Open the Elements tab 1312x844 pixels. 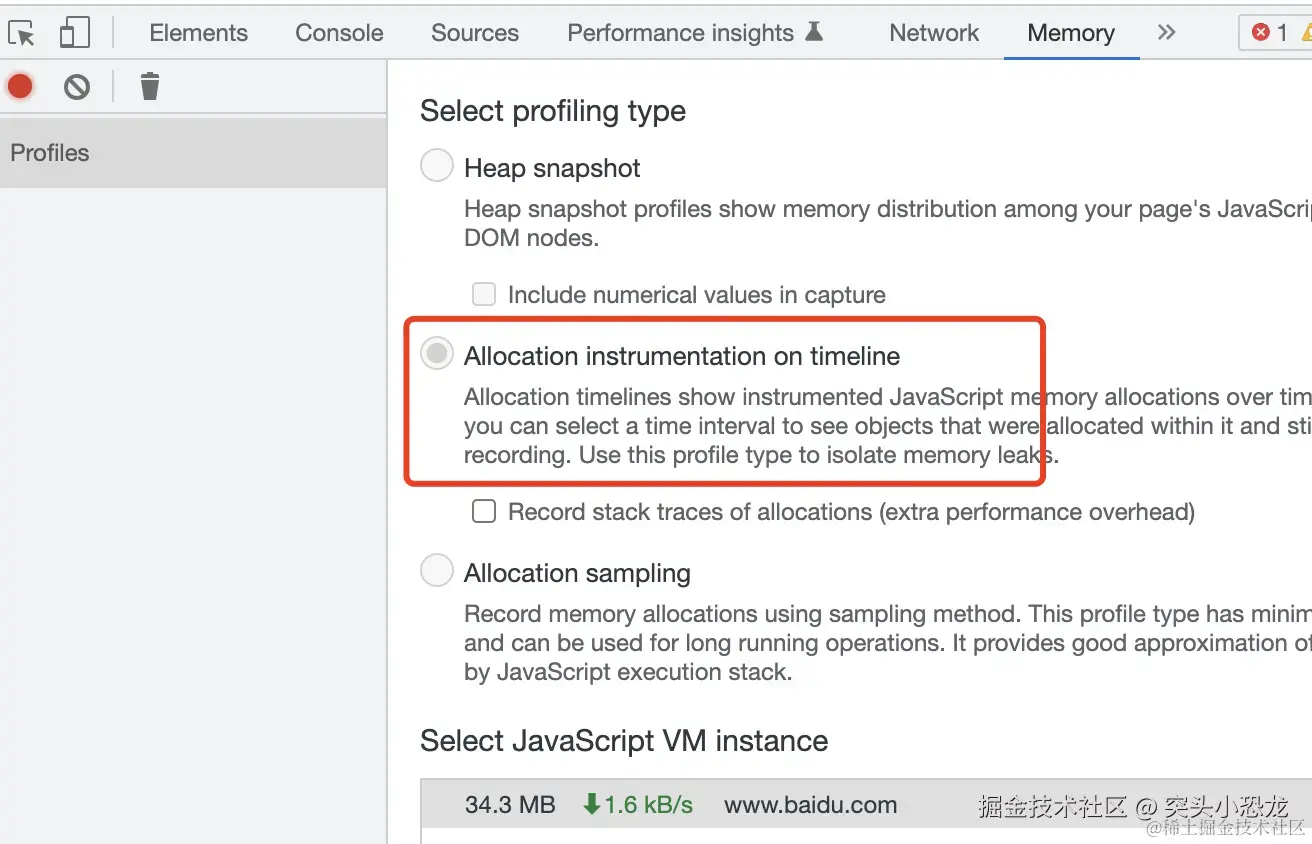pyautogui.click(x=198, y=33)
